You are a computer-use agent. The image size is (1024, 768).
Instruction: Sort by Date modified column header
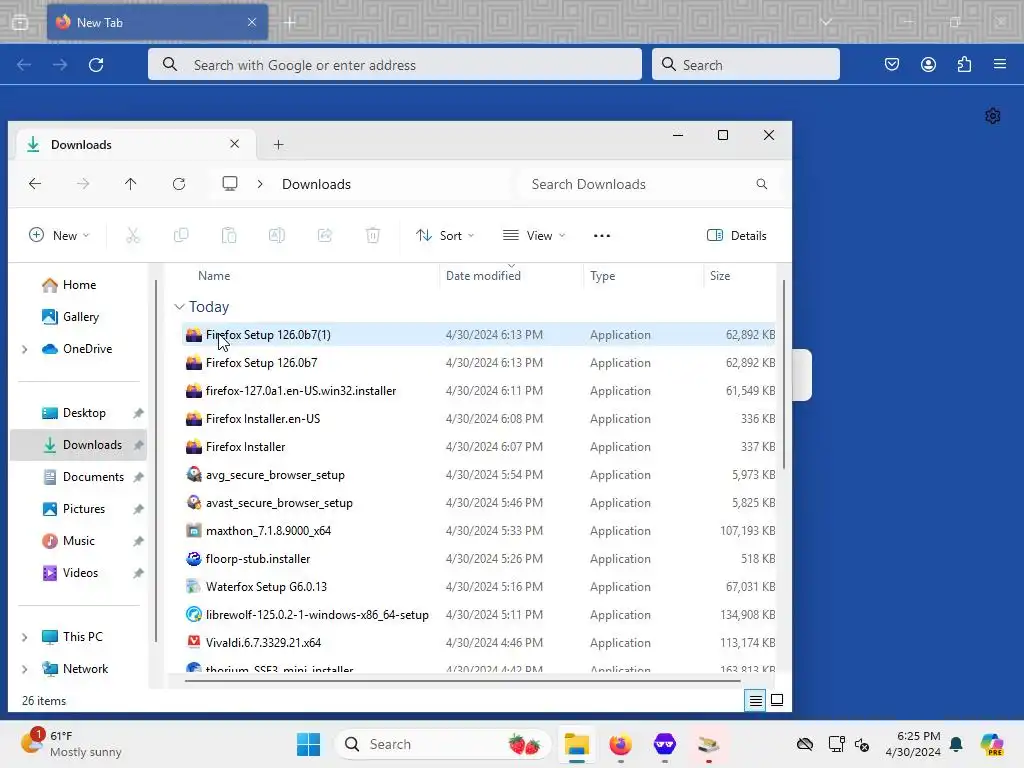[483, 276]
